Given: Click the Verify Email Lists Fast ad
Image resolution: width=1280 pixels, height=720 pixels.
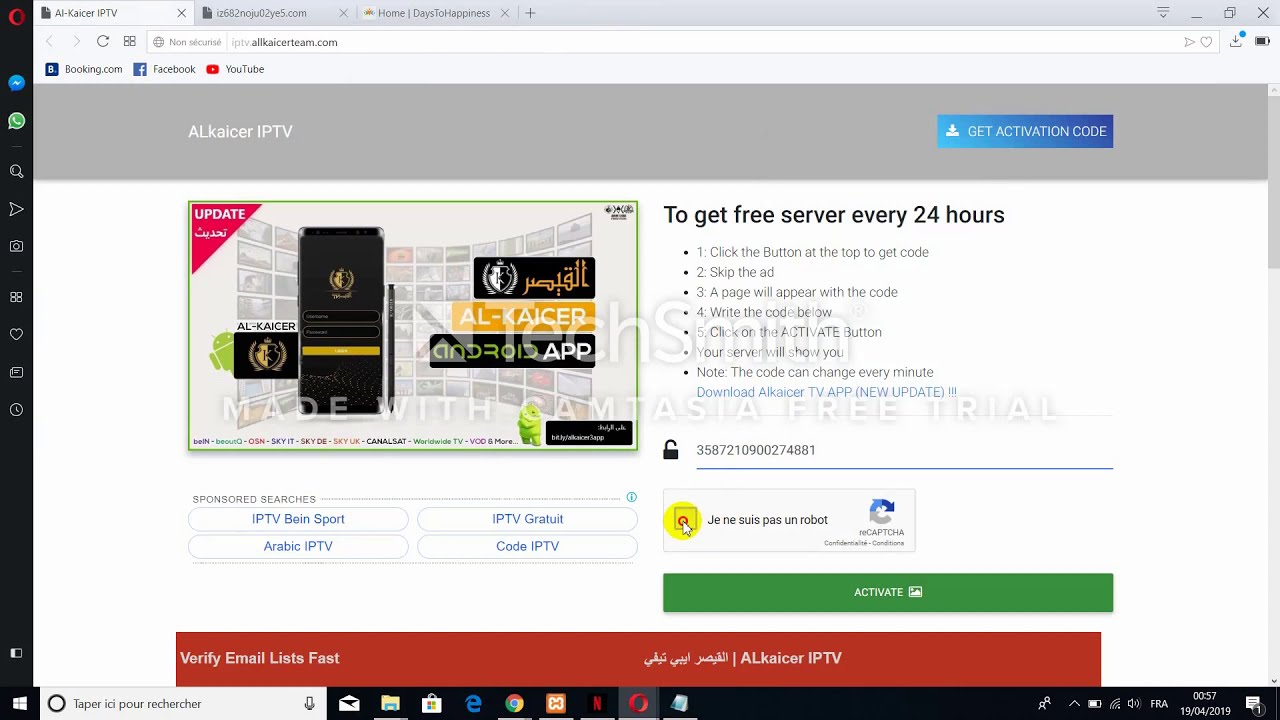Looking at the screenshot, I should click(260, 658).
